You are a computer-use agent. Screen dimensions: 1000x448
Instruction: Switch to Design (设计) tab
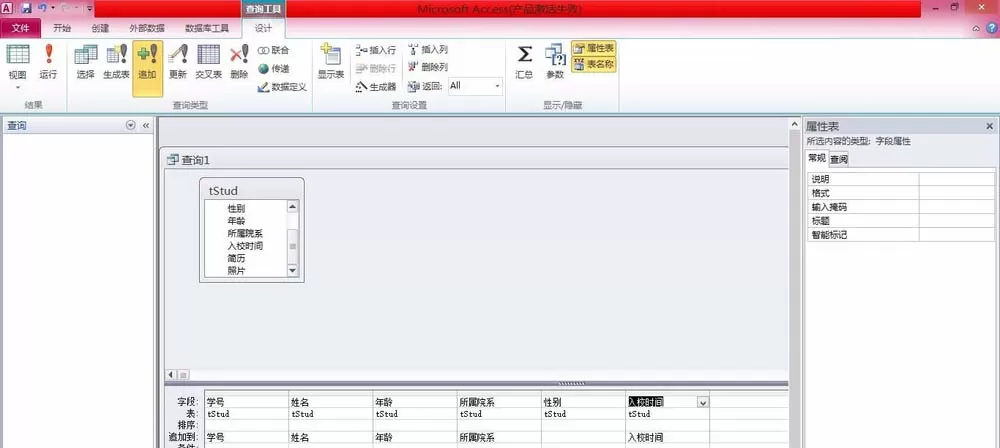click(x=263, y=28)
